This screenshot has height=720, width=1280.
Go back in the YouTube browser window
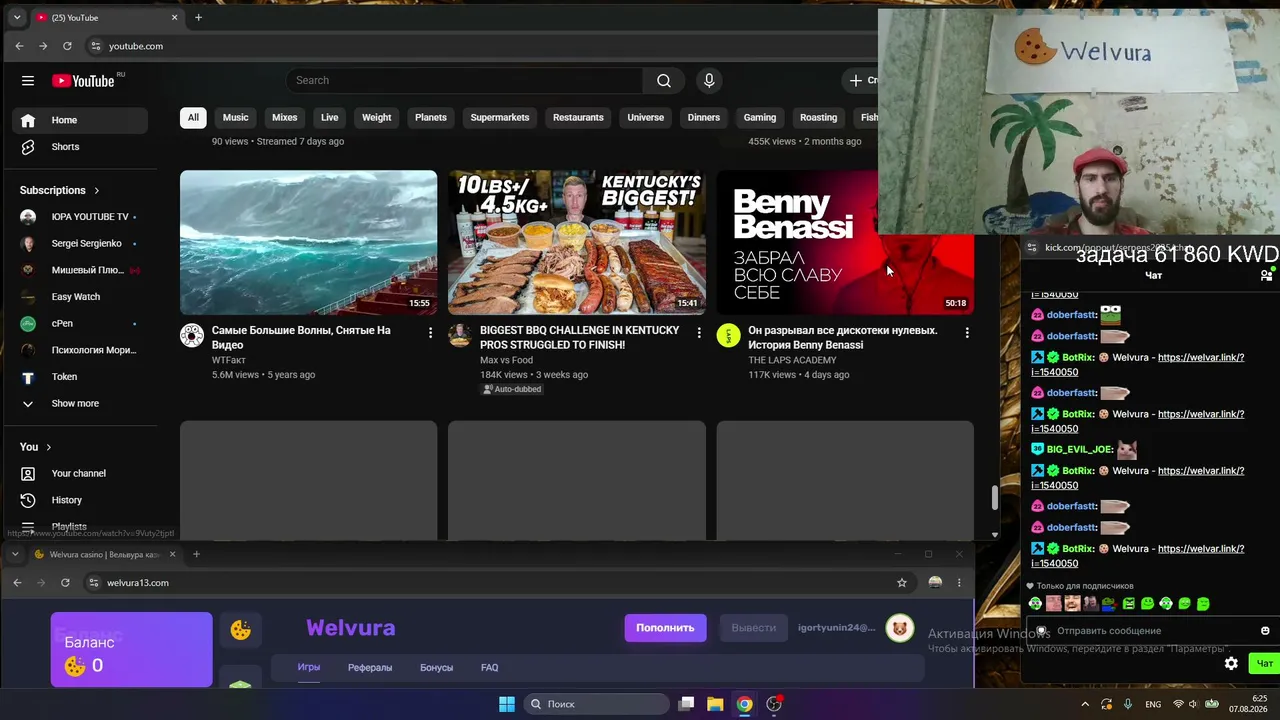19,46
